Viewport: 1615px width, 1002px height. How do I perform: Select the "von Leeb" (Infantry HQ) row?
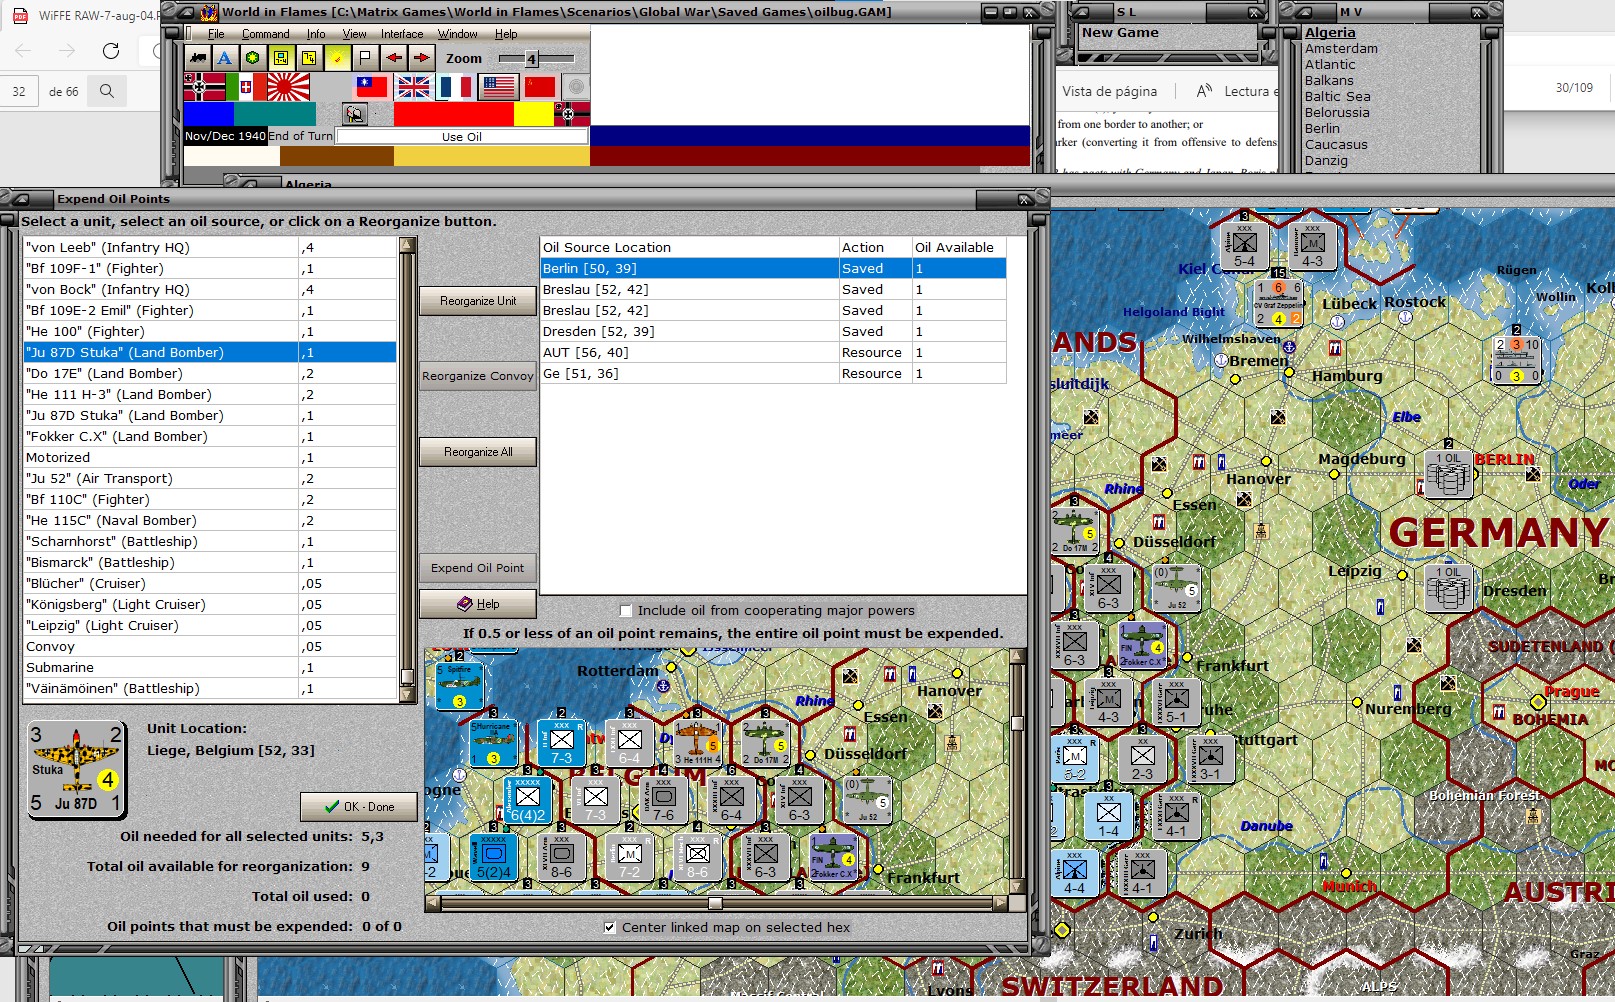click(210, 247)
